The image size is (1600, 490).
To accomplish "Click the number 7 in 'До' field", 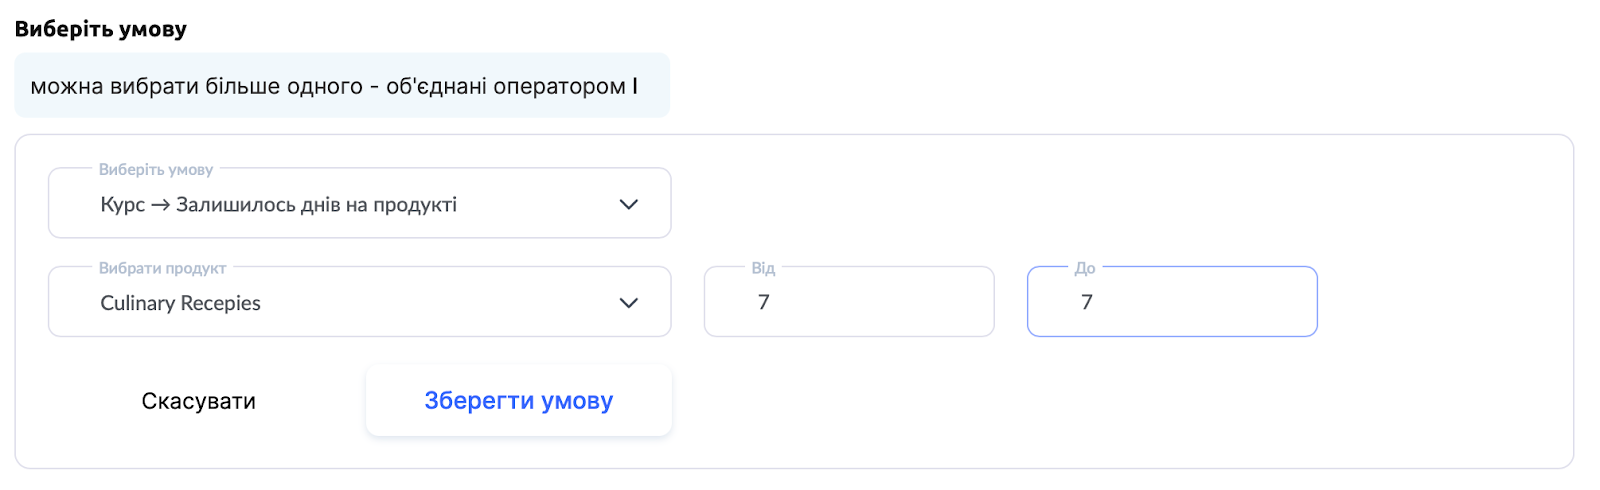I will coord(1087,302).
